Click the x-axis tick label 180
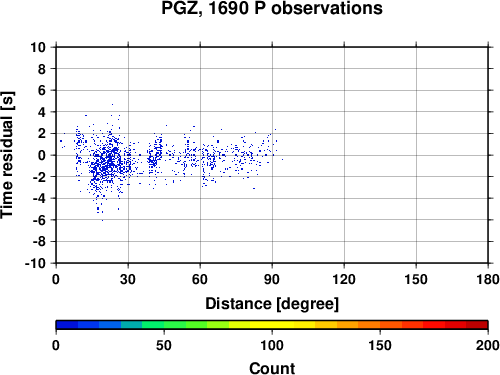The height and width of the screenshot is (375, 500). (488, 279)
